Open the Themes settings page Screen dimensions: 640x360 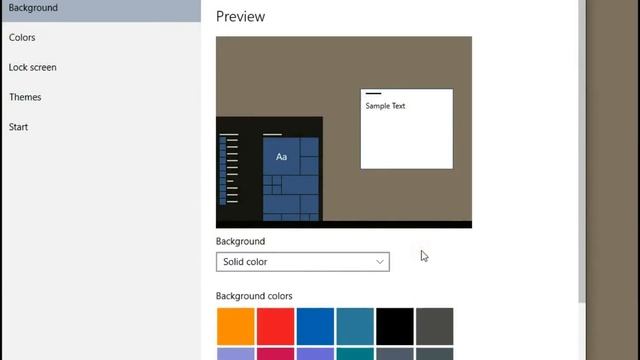[101, 97]
